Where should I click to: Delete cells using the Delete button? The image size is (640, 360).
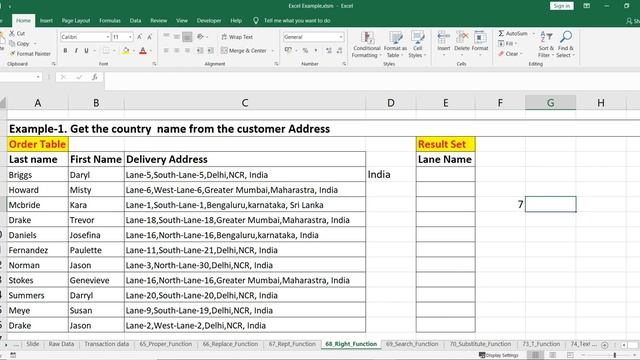462,42
